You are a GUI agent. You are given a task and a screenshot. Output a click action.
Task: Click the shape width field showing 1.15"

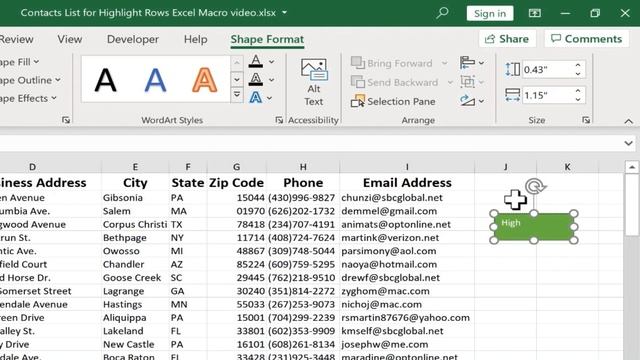coord(547,95)
